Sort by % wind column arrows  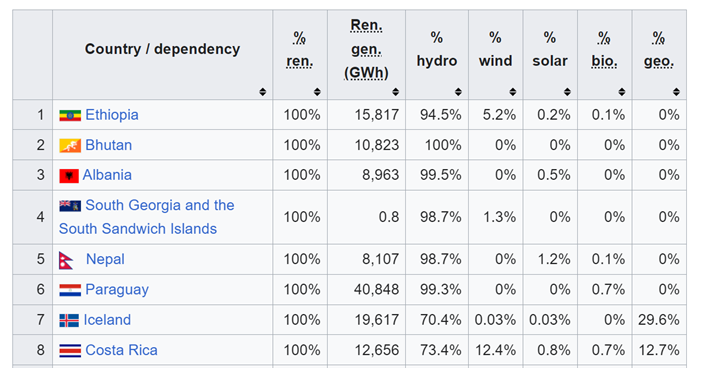pyautogui.click(x=513, y=92)
